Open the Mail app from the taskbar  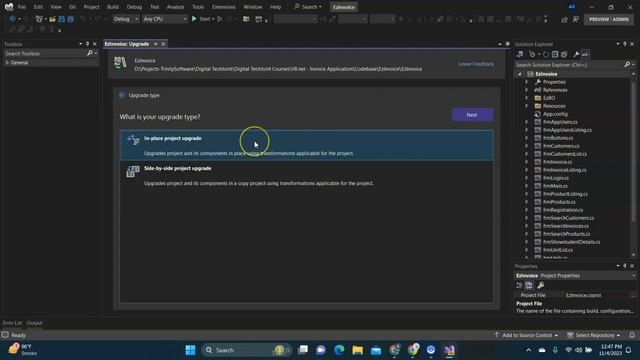(x=376, y=350)
